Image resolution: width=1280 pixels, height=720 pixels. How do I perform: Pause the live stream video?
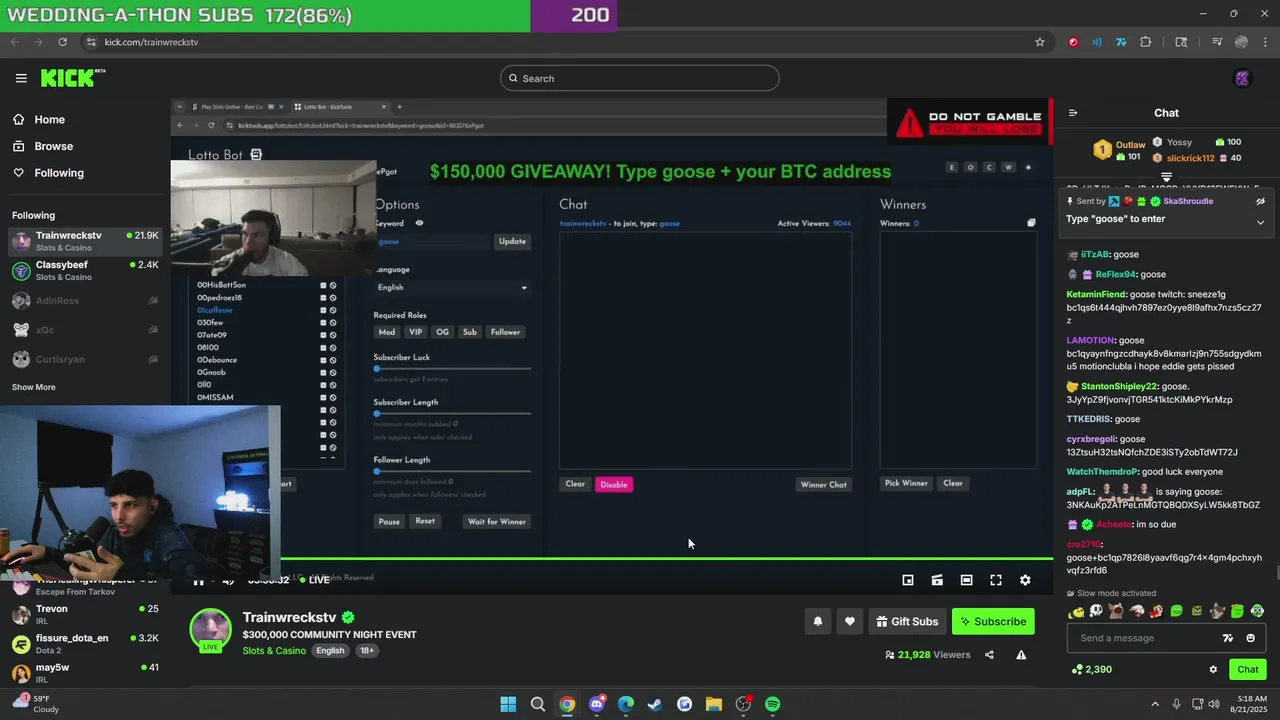tap(198, 581)
